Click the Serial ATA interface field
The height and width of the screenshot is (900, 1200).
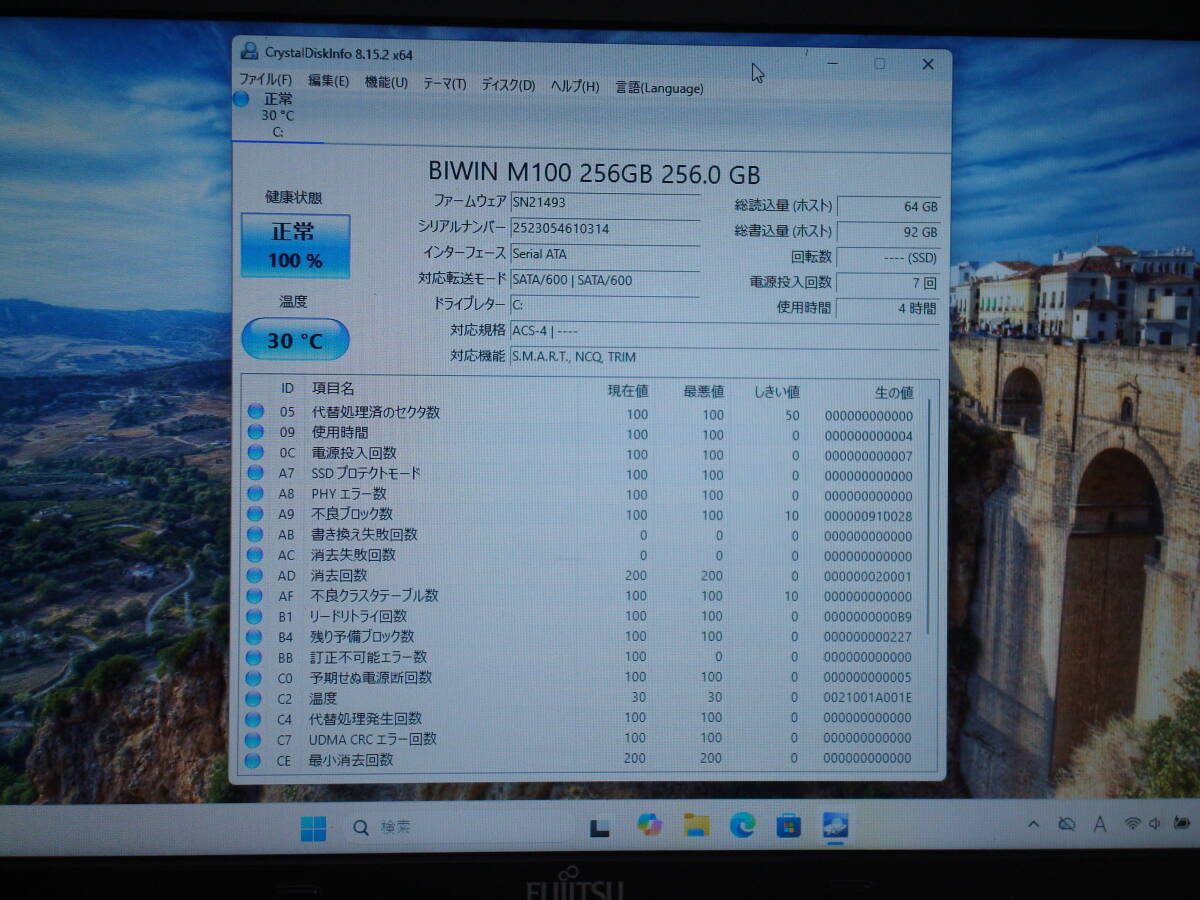pos(604,255)
